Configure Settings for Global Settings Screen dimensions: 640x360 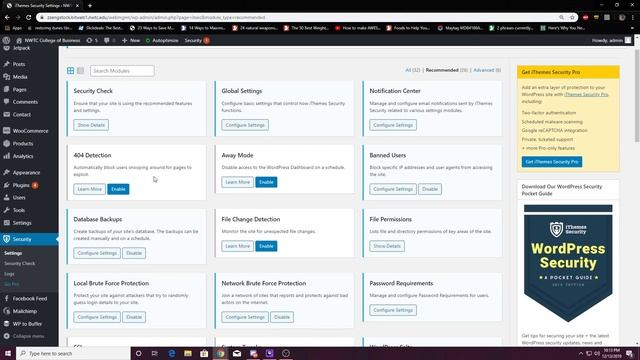click(245, 125)
